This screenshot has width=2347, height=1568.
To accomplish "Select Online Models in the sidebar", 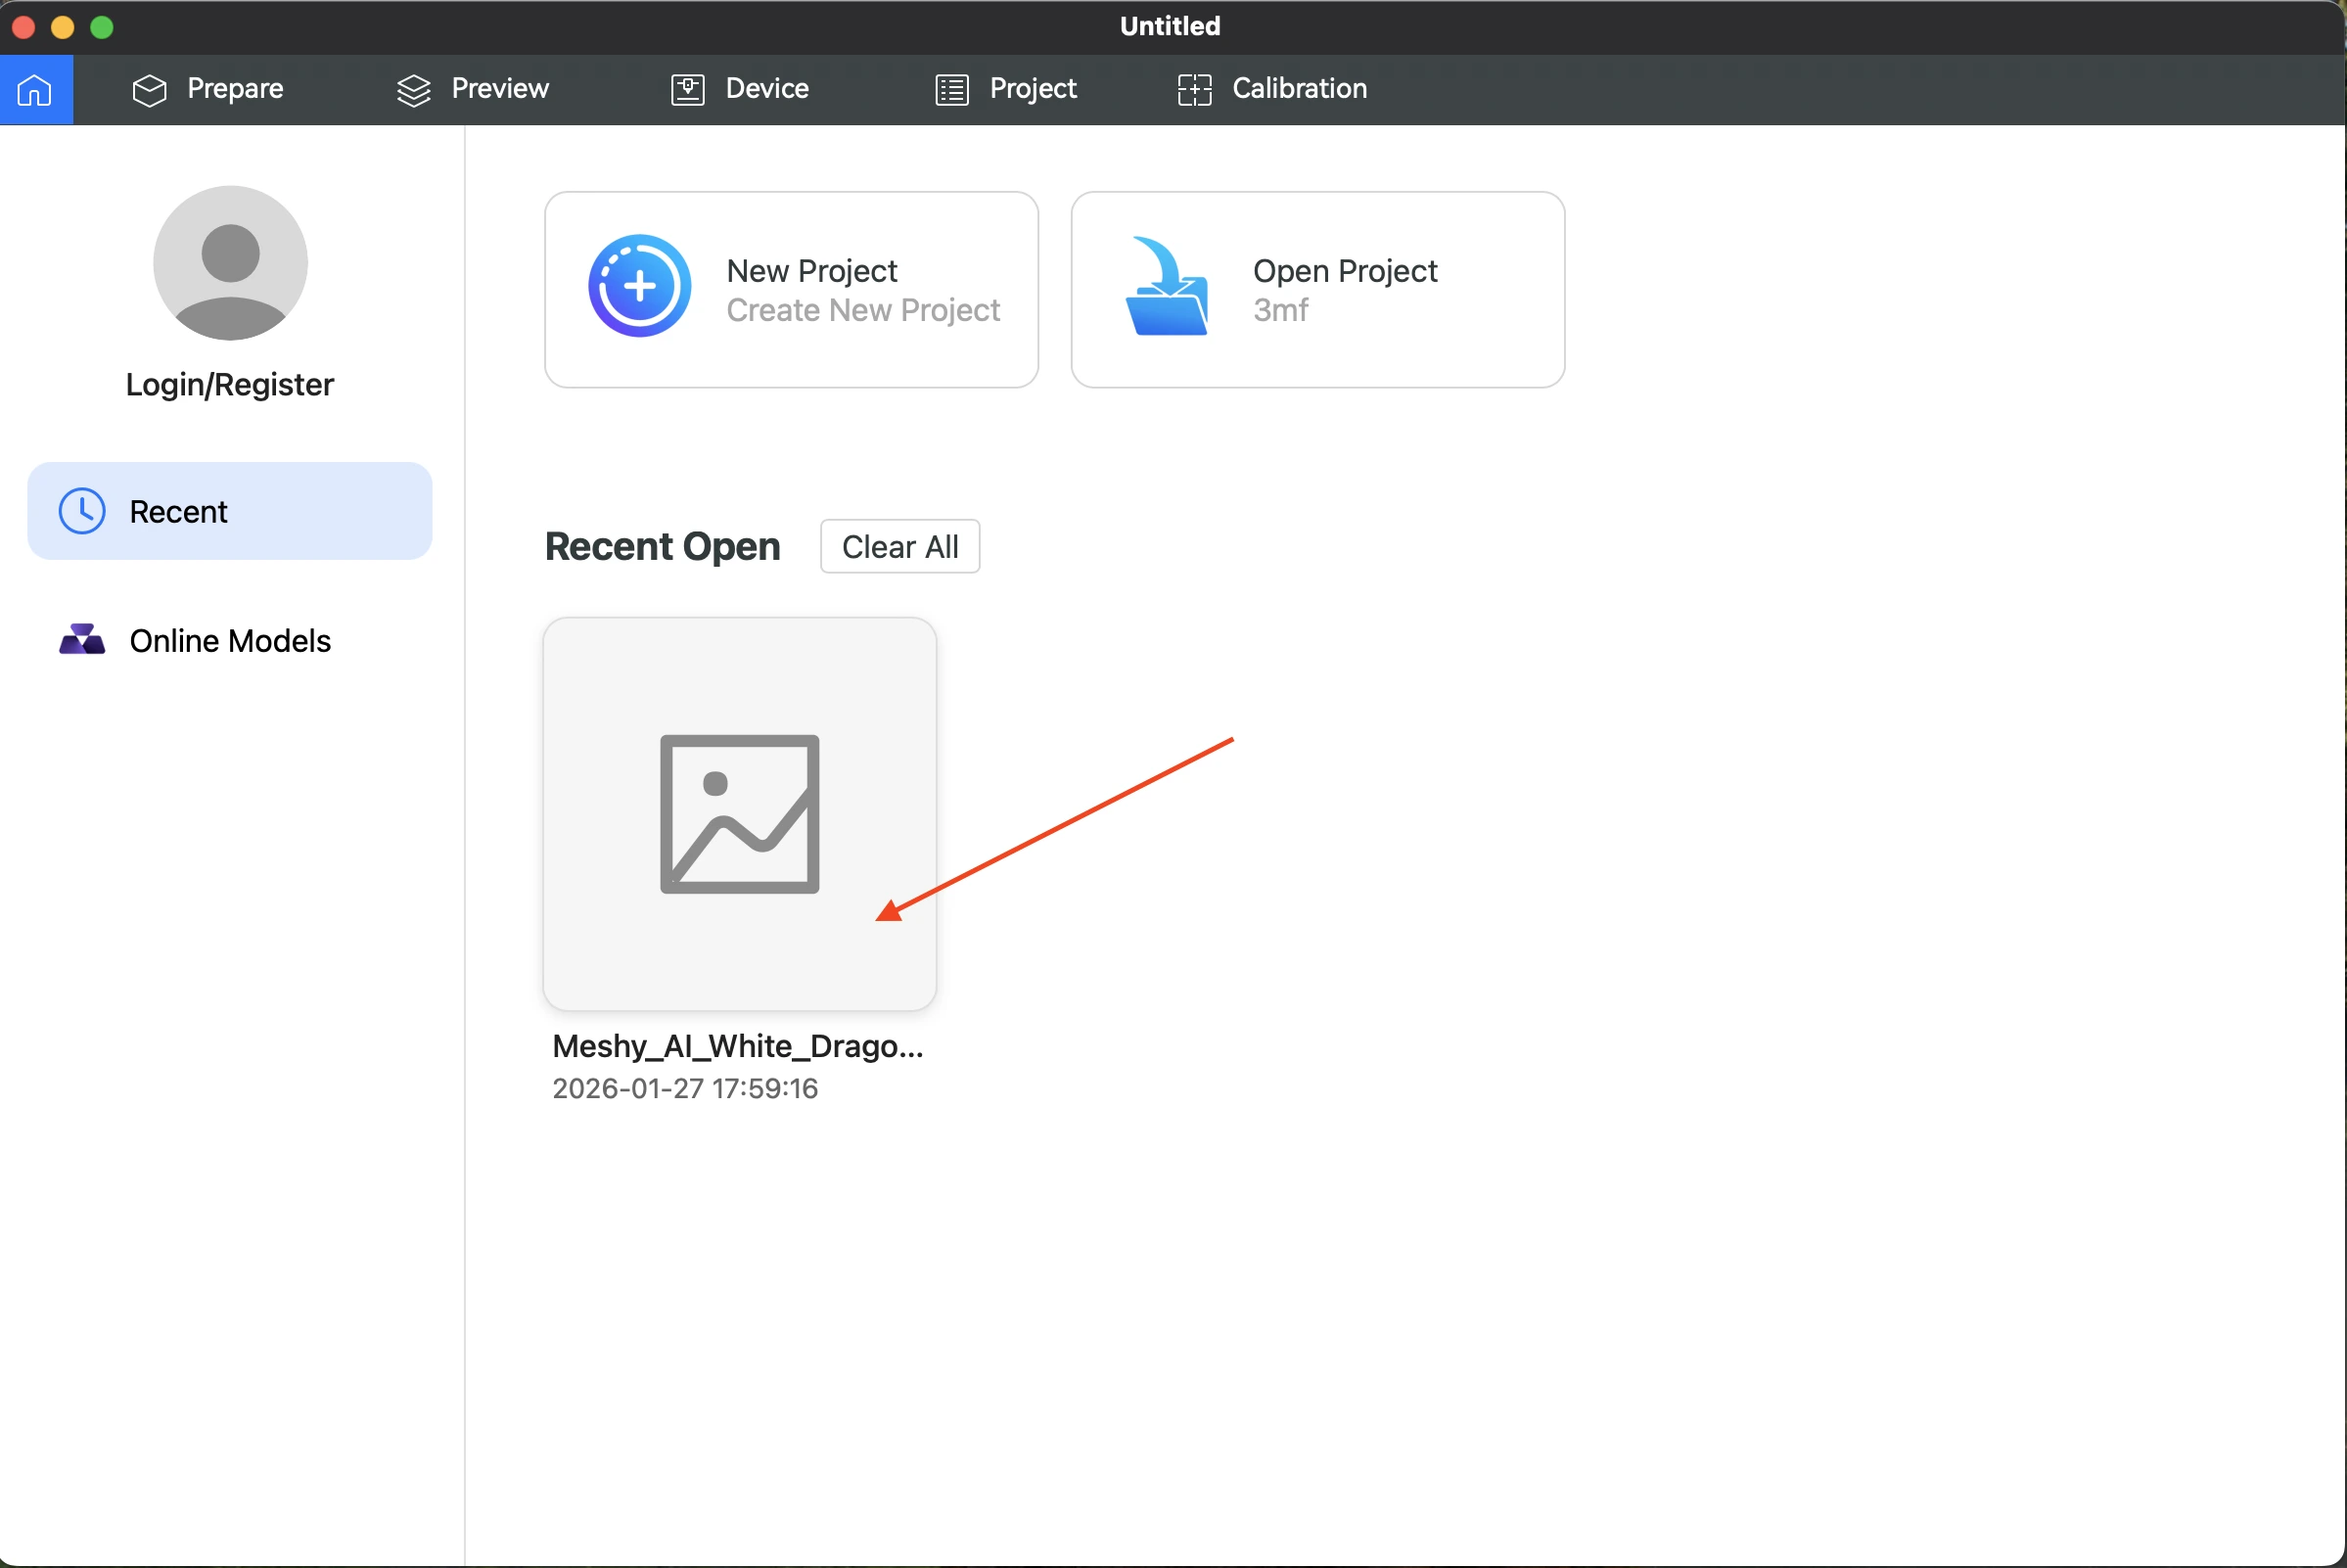I will pyautogui.click(x=229, y=640).
